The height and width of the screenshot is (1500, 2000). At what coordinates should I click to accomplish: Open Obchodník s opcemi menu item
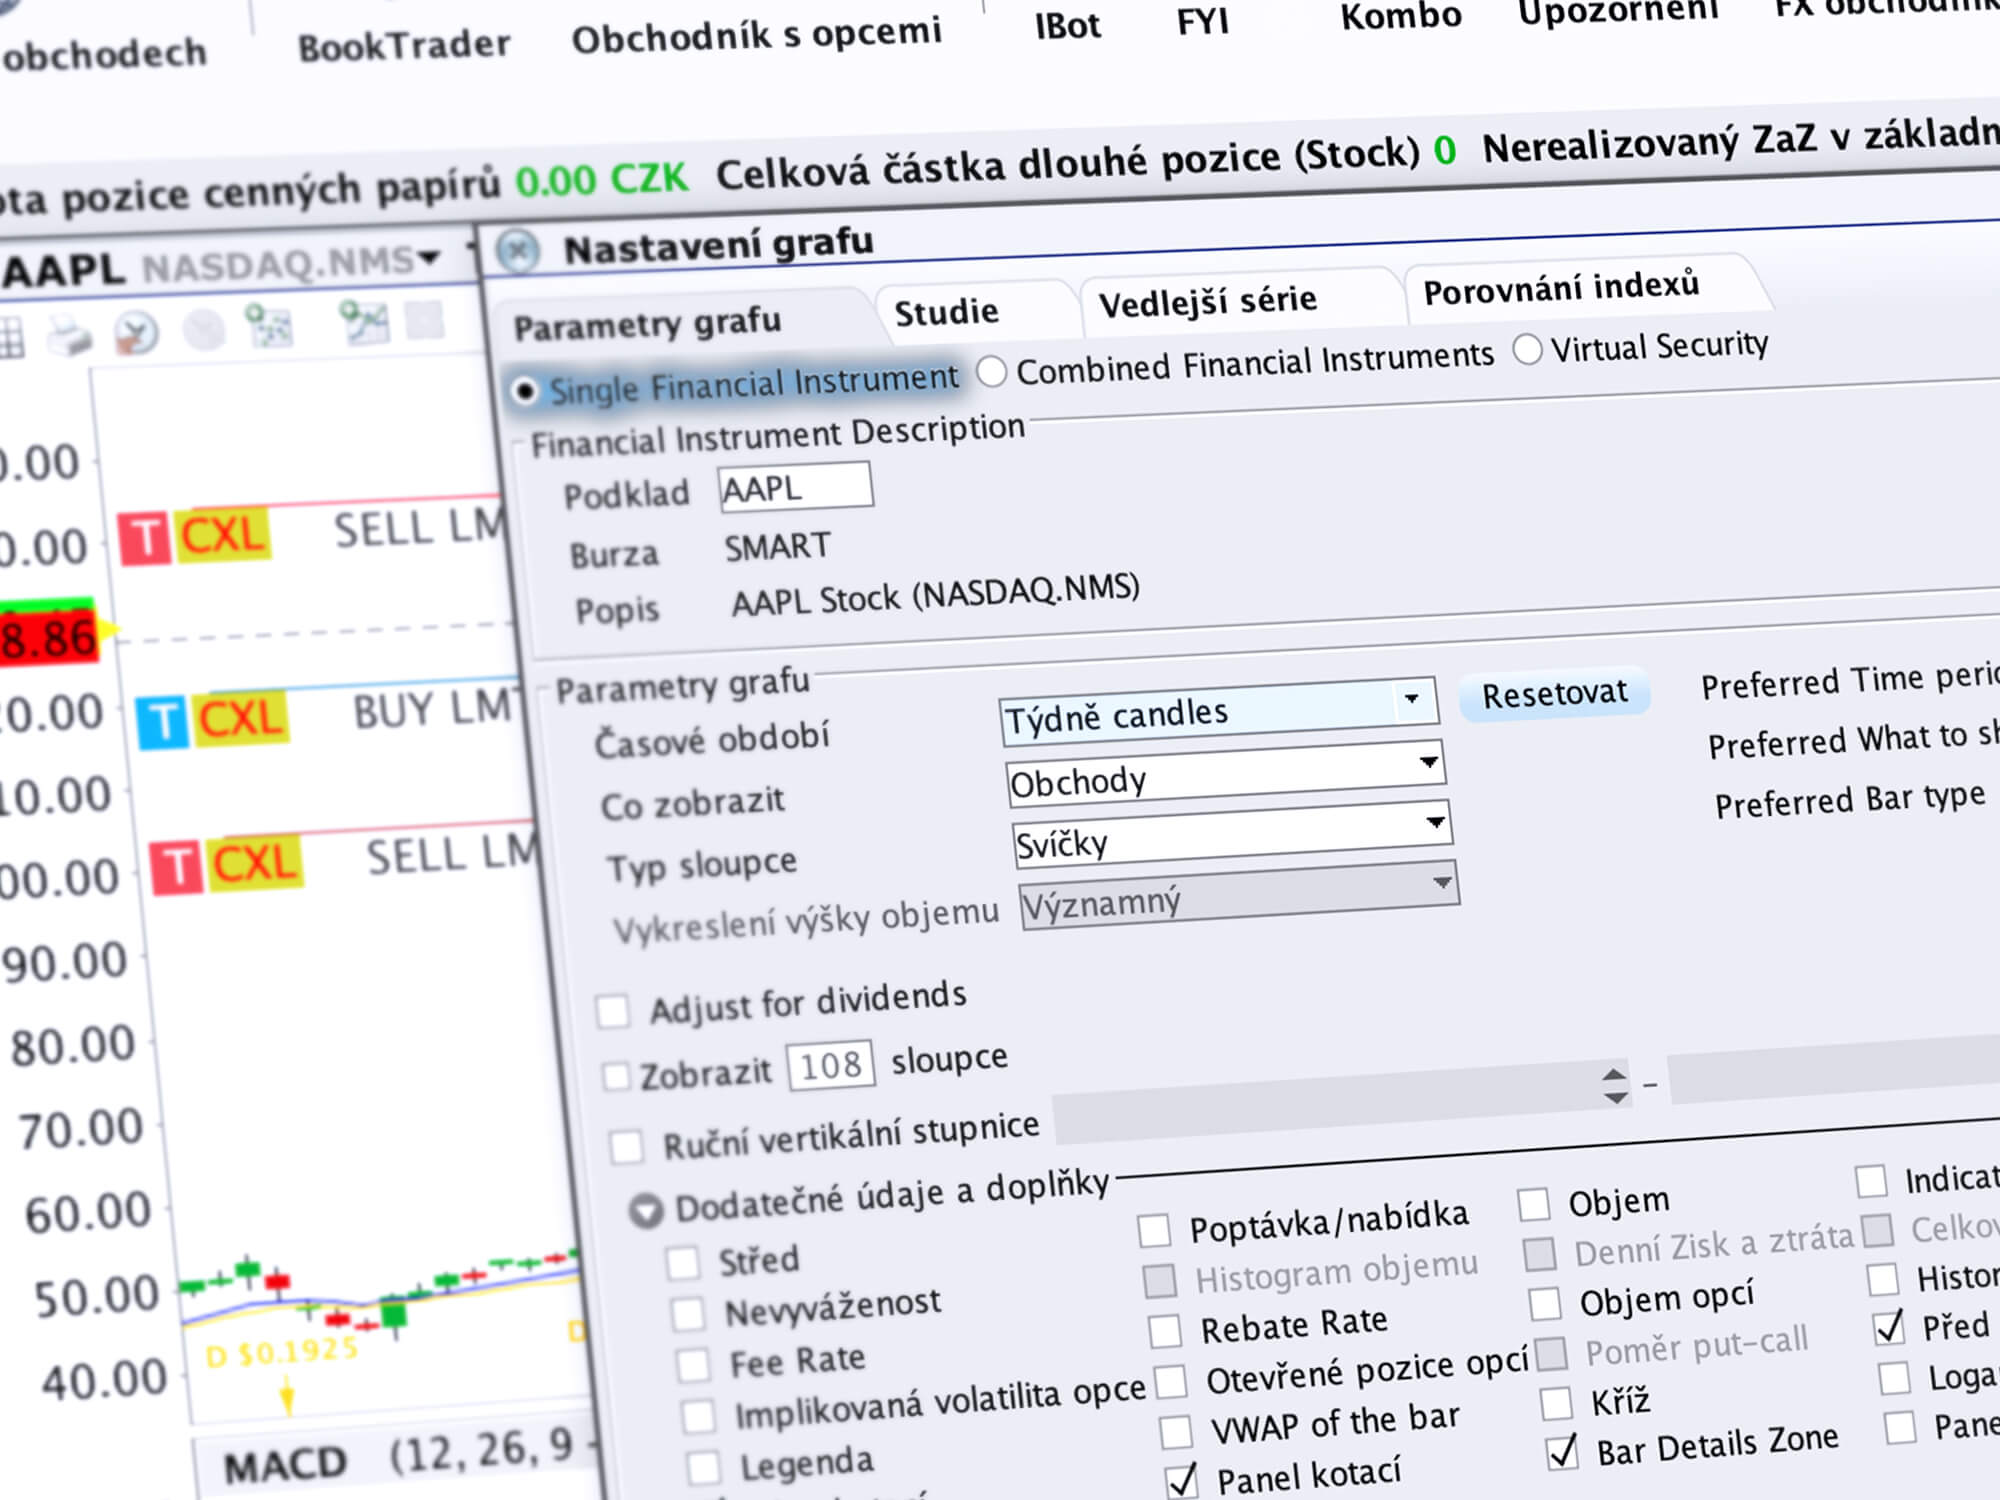click(756, 36)
